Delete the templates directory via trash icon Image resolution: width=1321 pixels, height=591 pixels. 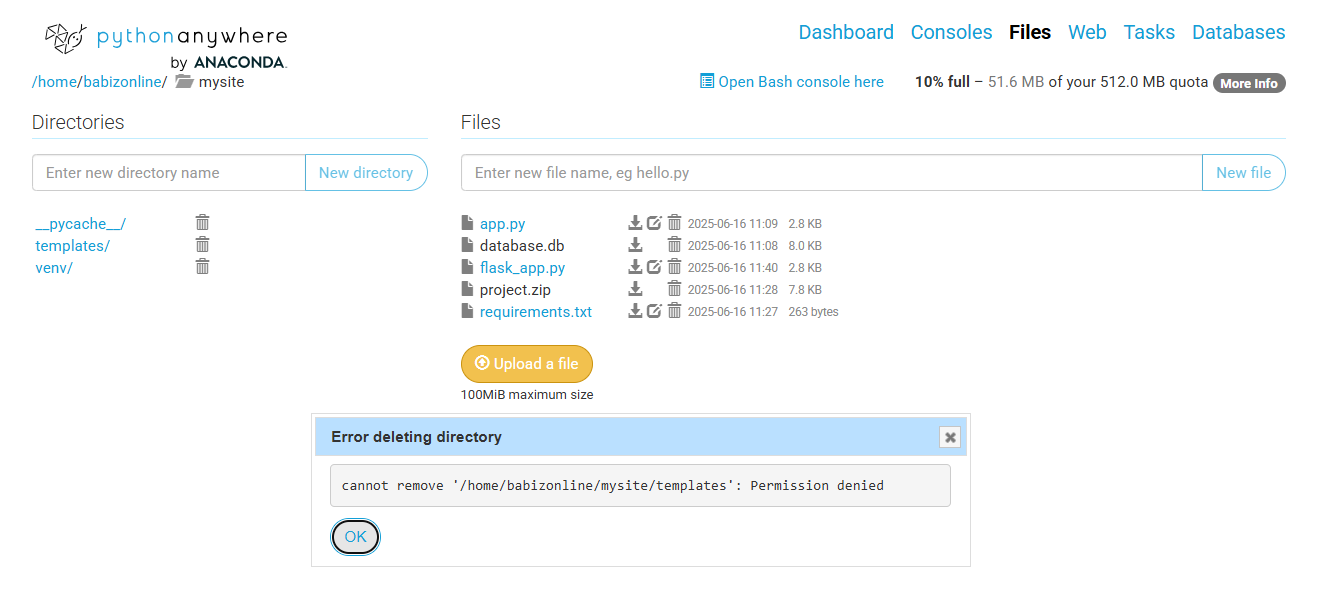pos(202,244)
